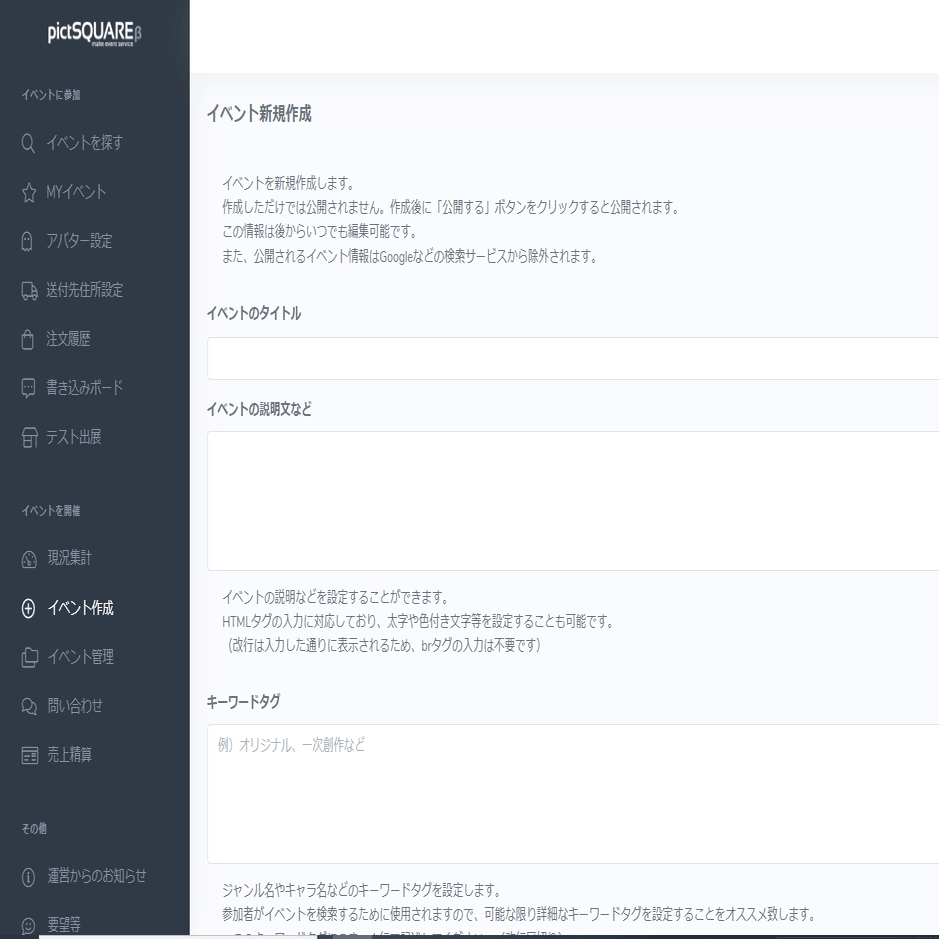Click the ledger icon beside 売上精算
The image size is (939, 939).
point(29,755)
